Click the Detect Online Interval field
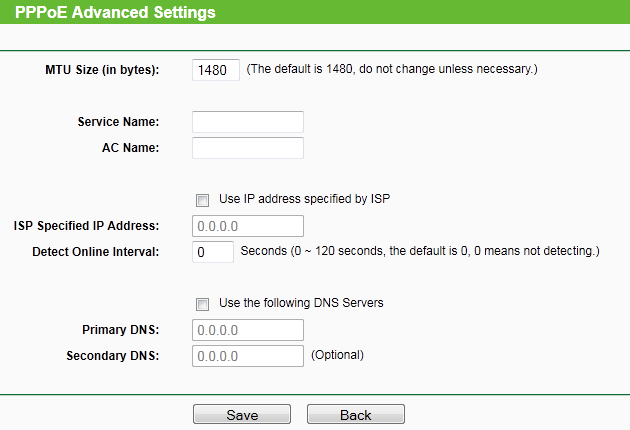The image size is (630, 430). coord(212,252)
